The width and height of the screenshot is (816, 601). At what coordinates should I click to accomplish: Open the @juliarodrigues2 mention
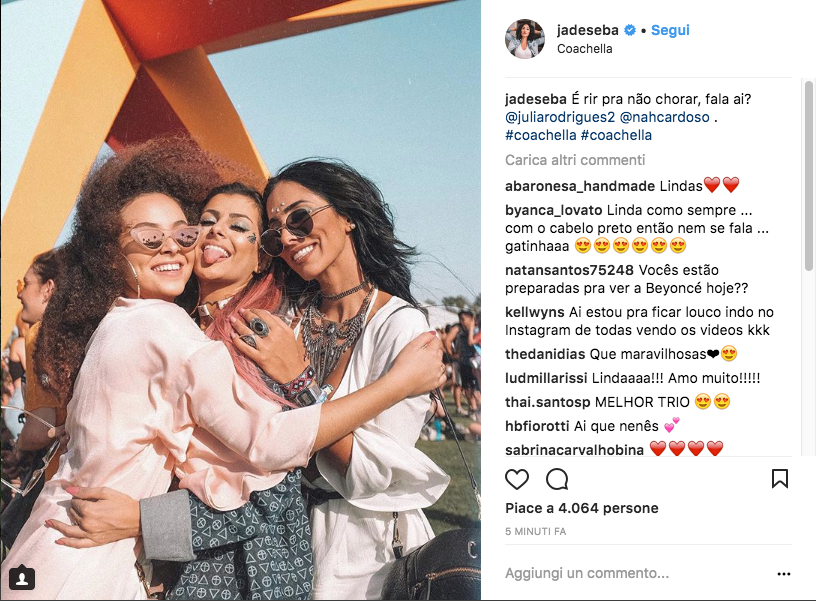click(560, 117)
